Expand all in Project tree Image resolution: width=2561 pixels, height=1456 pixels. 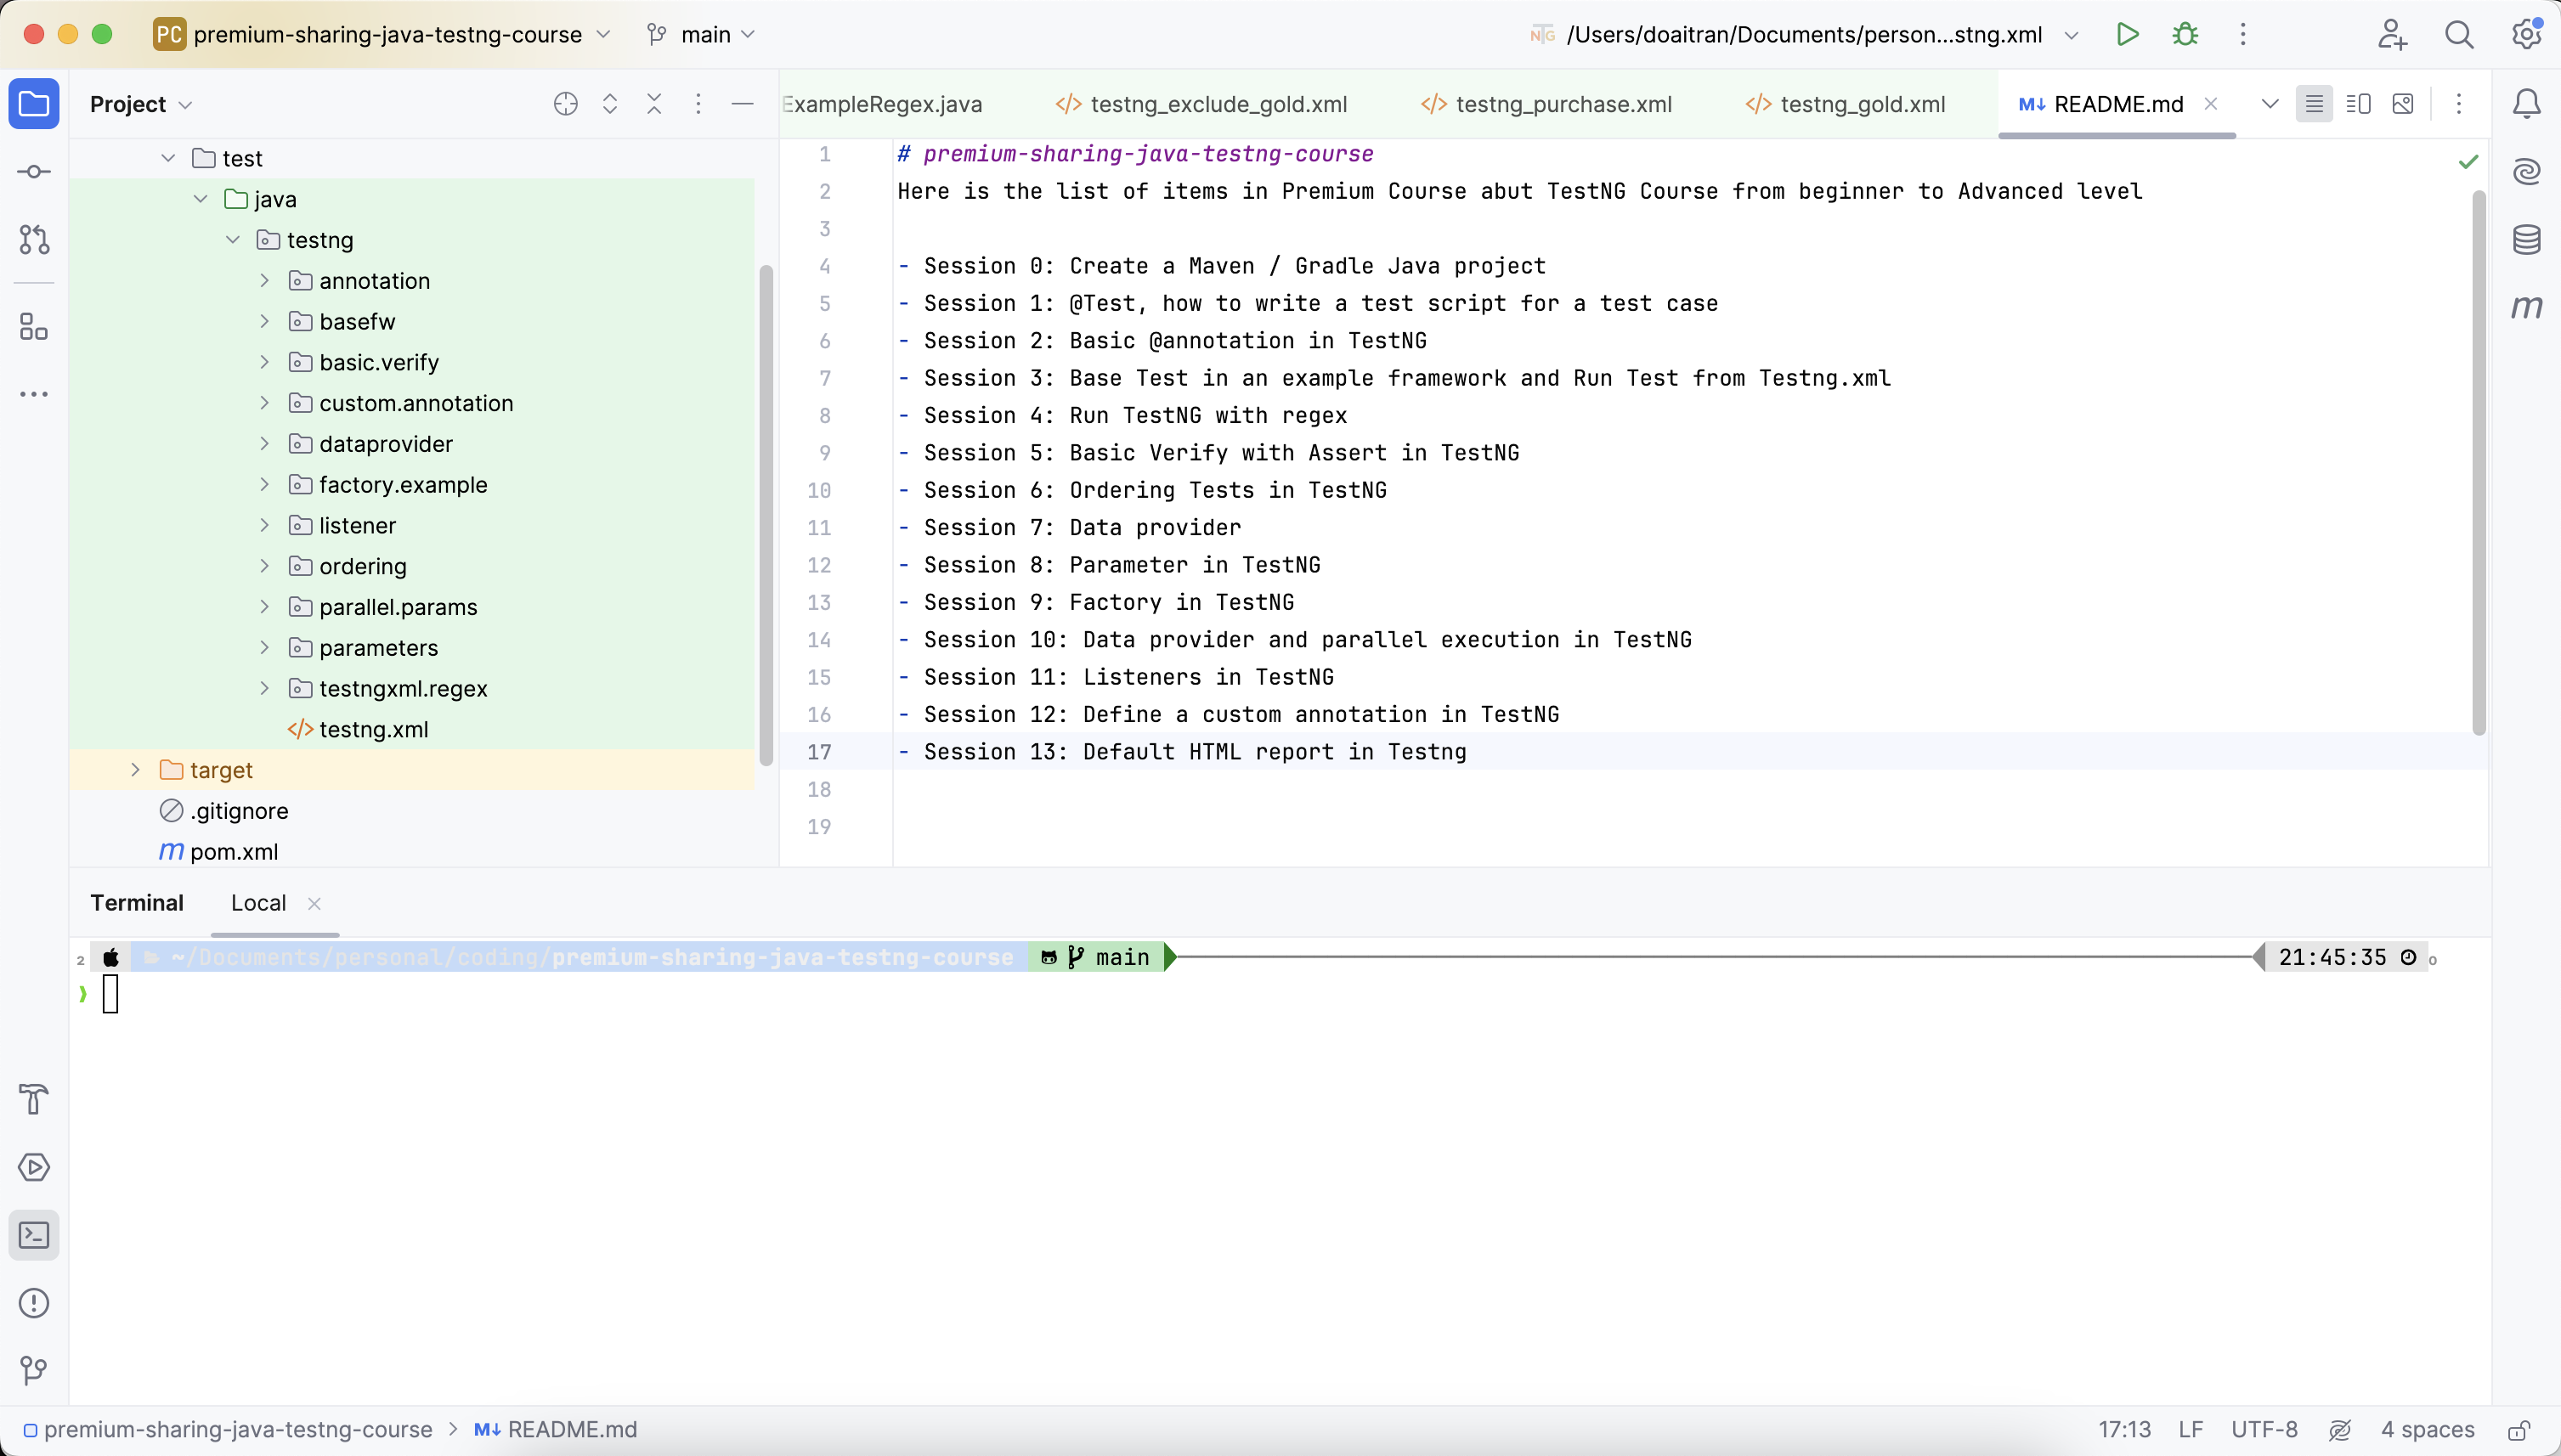tap(610, 104)
